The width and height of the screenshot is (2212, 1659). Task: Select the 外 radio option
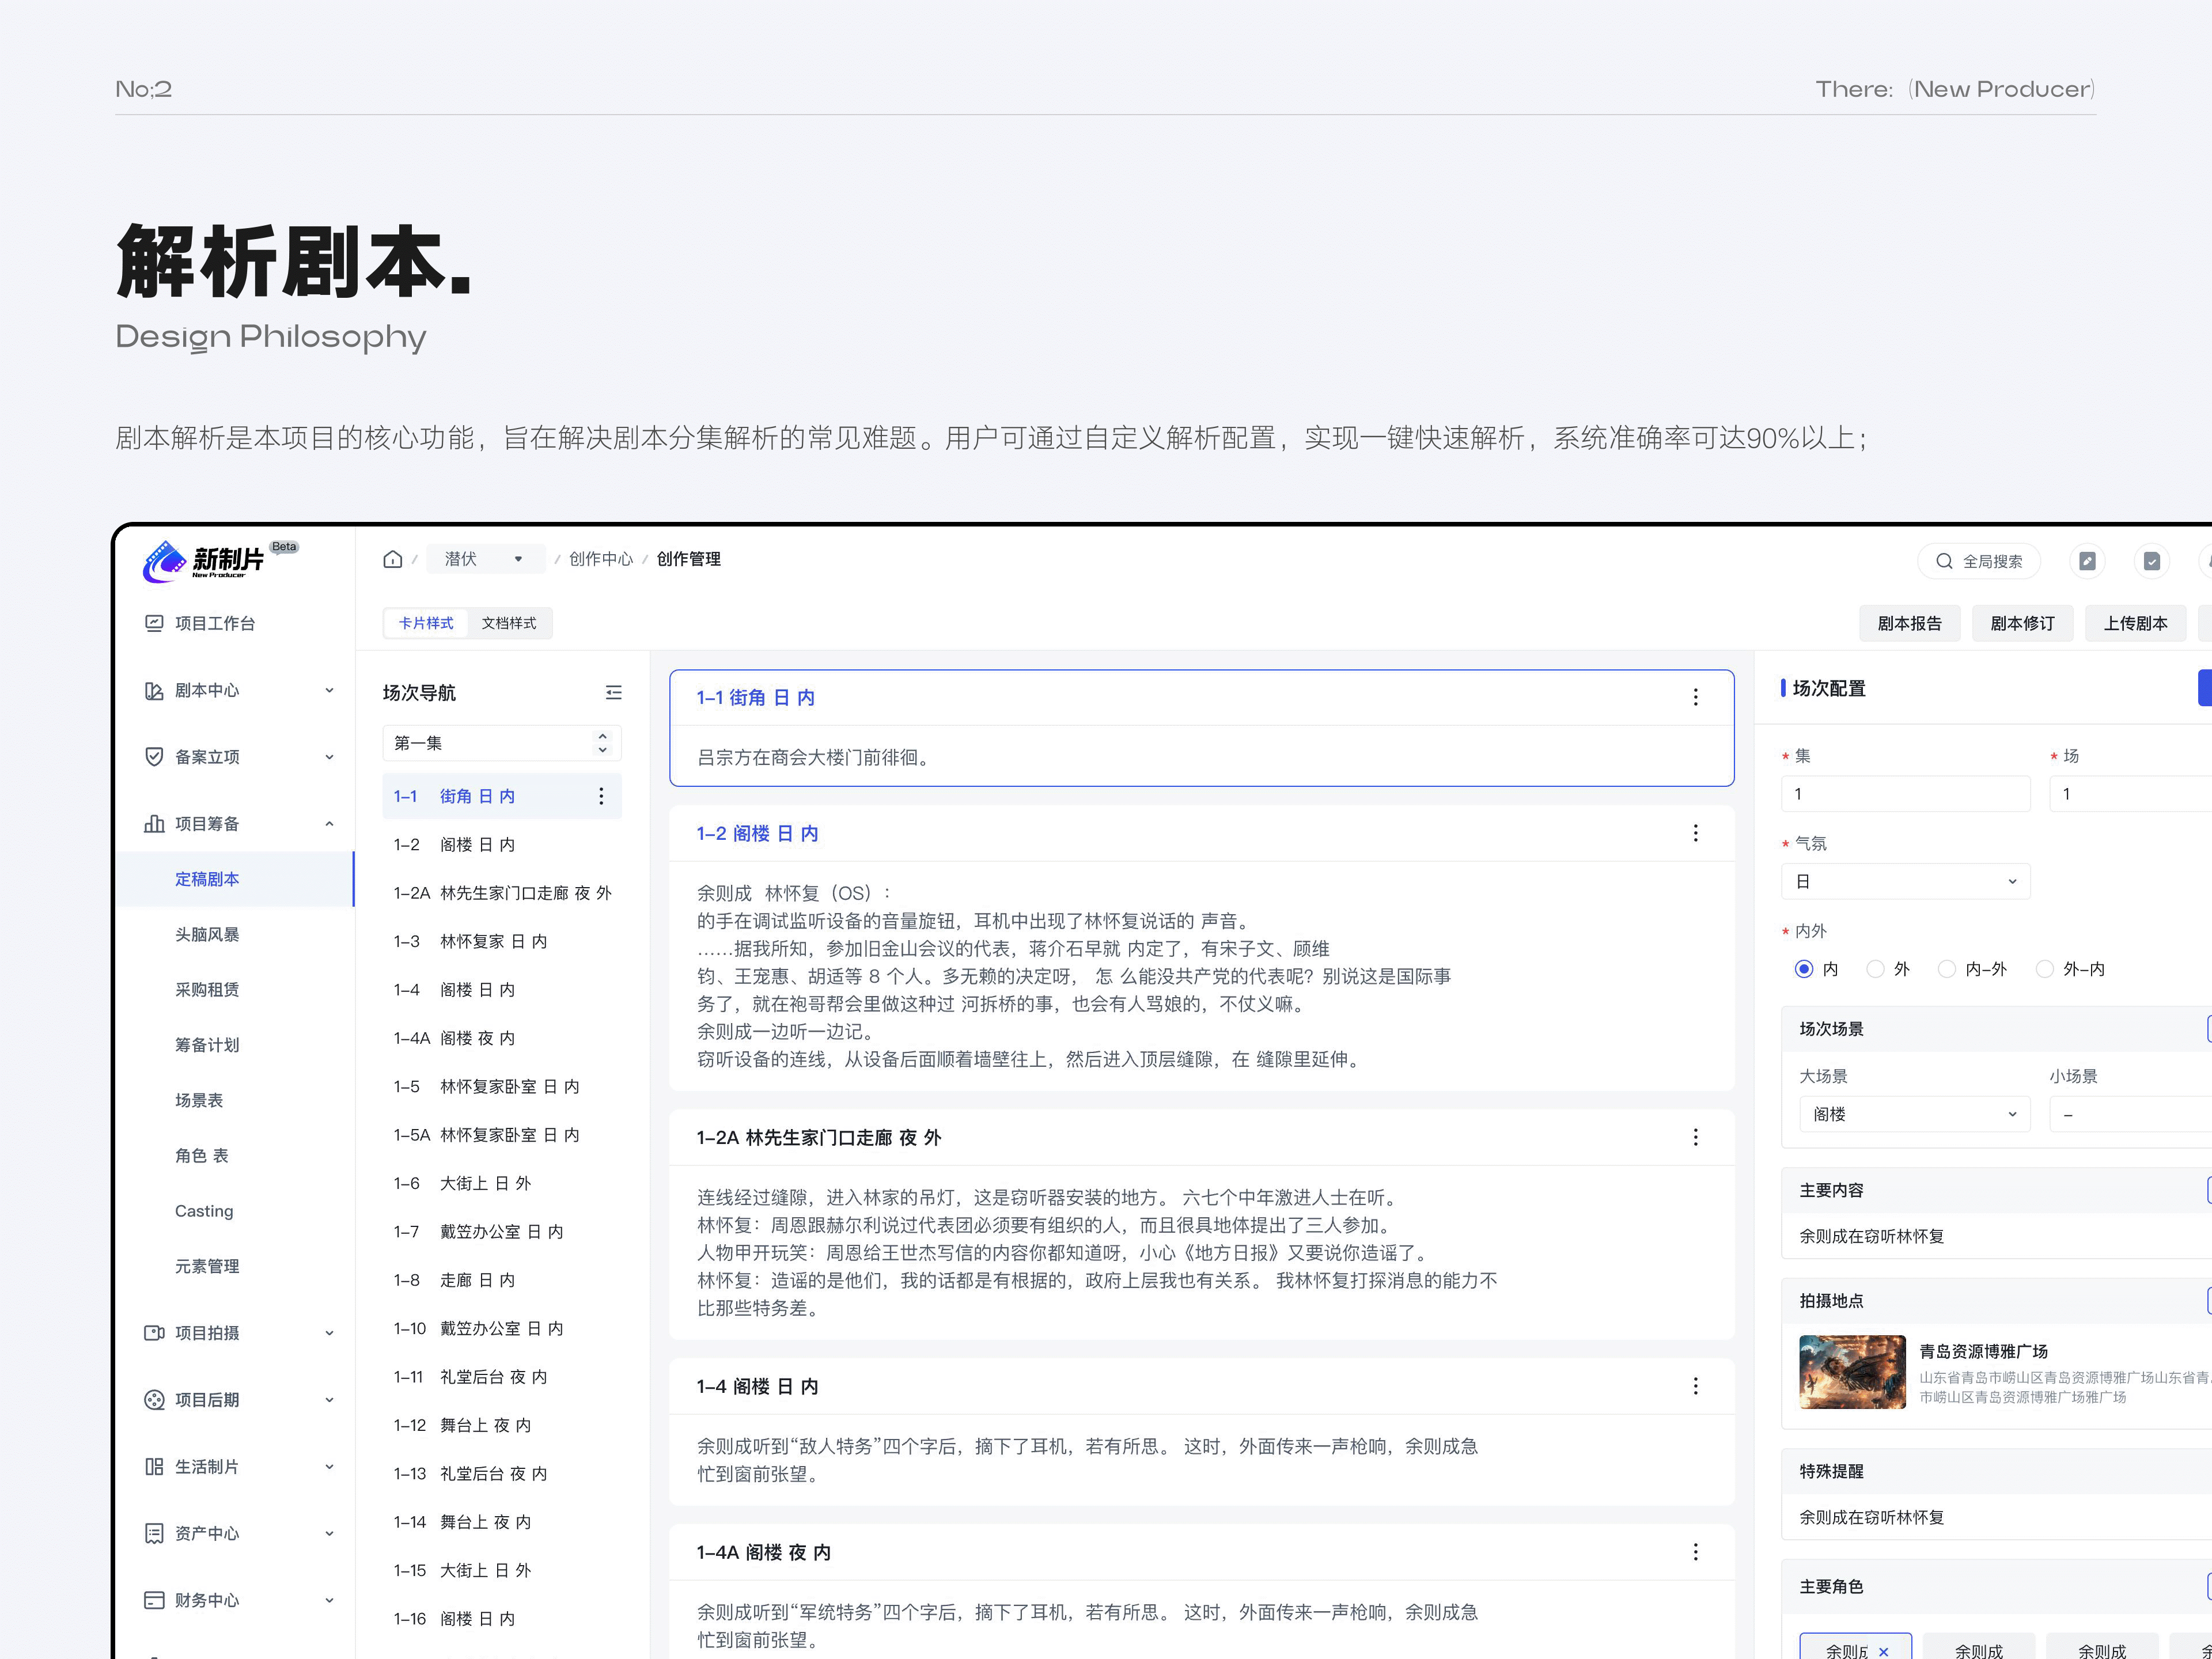tap(1876, 969)
